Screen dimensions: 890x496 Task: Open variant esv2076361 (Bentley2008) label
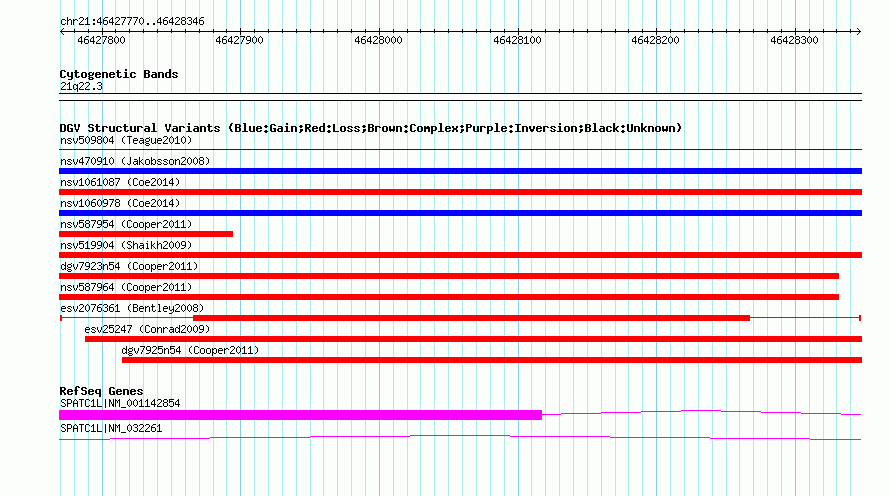(132, 308)
